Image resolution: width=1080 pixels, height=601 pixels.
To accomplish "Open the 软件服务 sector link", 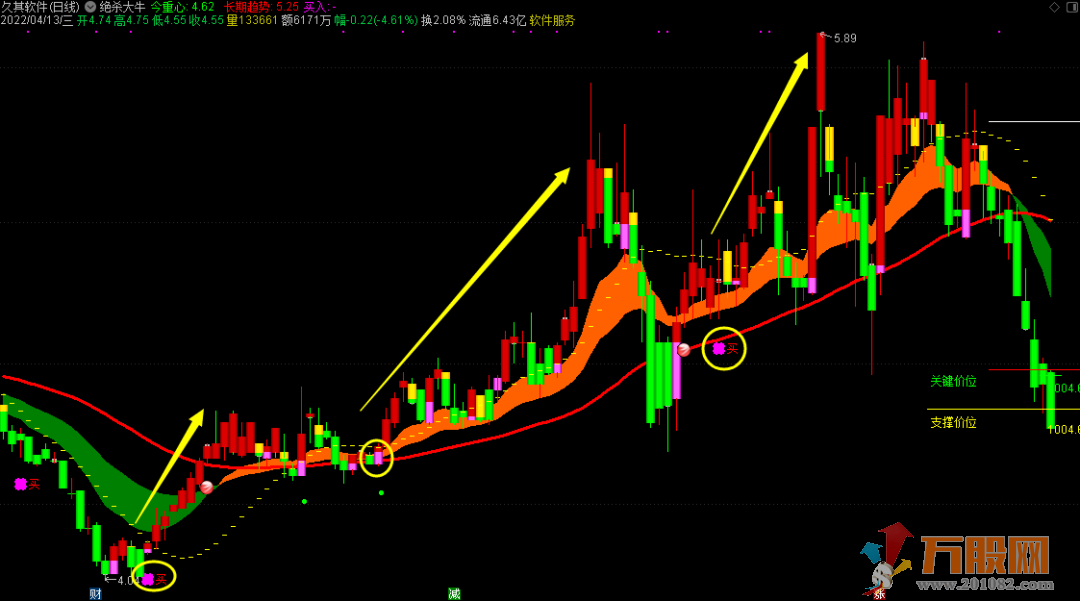I will point(552,20).
